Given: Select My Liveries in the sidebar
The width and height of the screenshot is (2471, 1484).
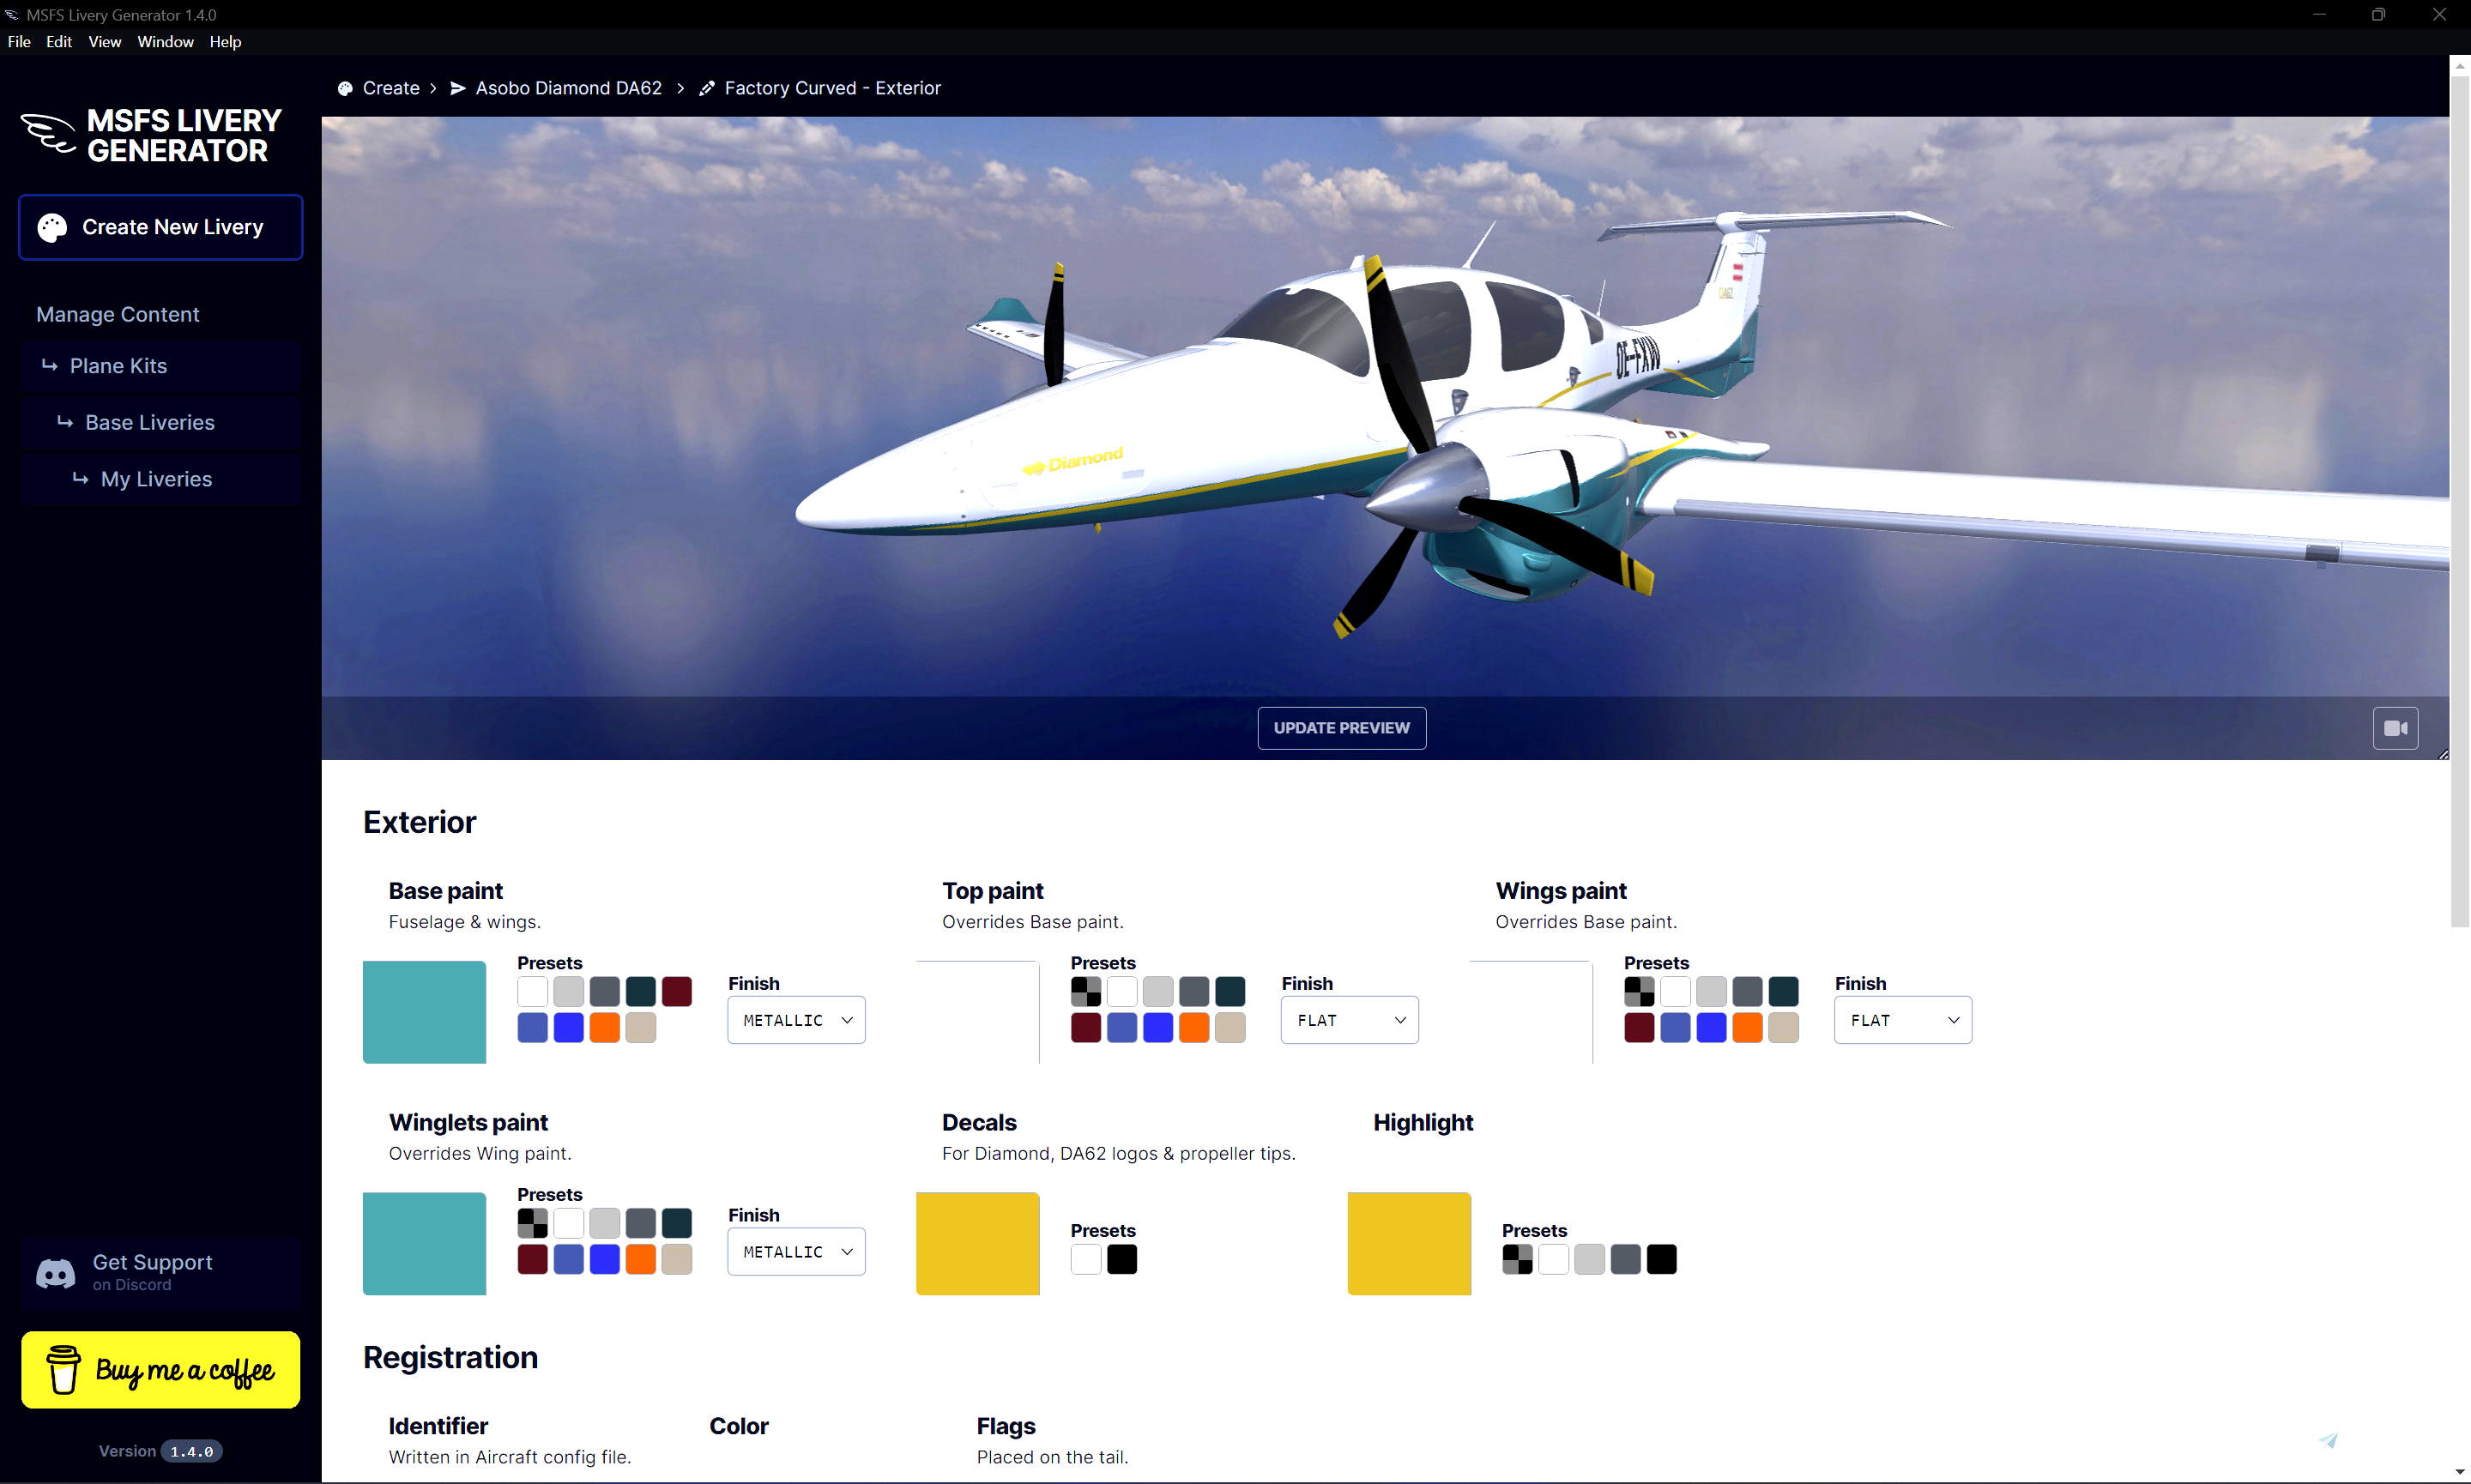Looking at the screenshot, I should tap(156, 479).
